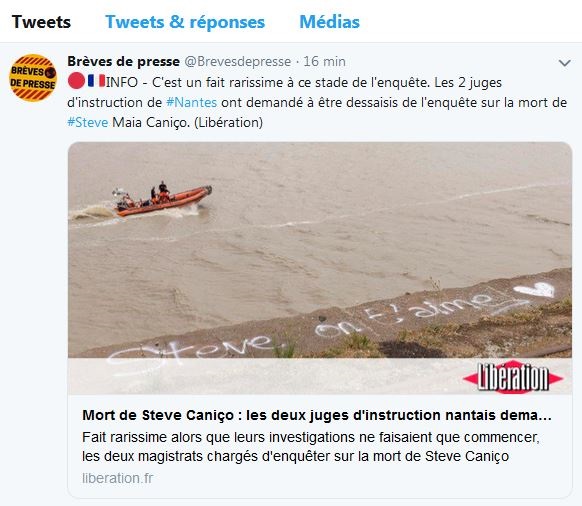Click the red circle emoji in tweet
582x506 pixels.
(x=76, y=81)
